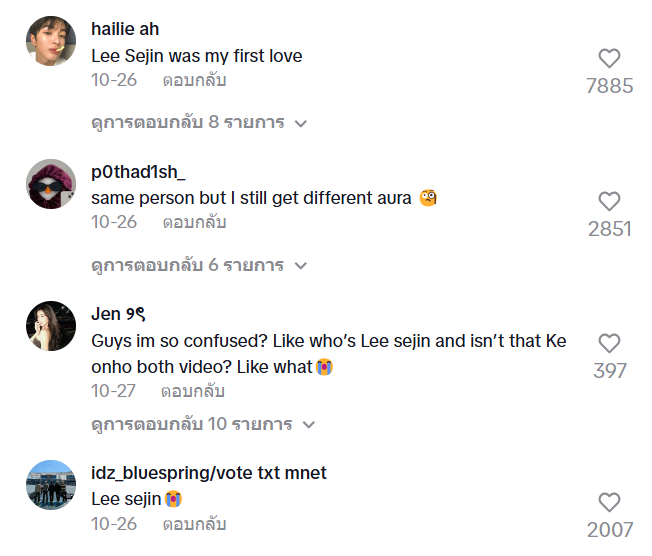Screen dimensions: 652x556
Task: Open the hailie ah username link
Action: tap(125, 30)
